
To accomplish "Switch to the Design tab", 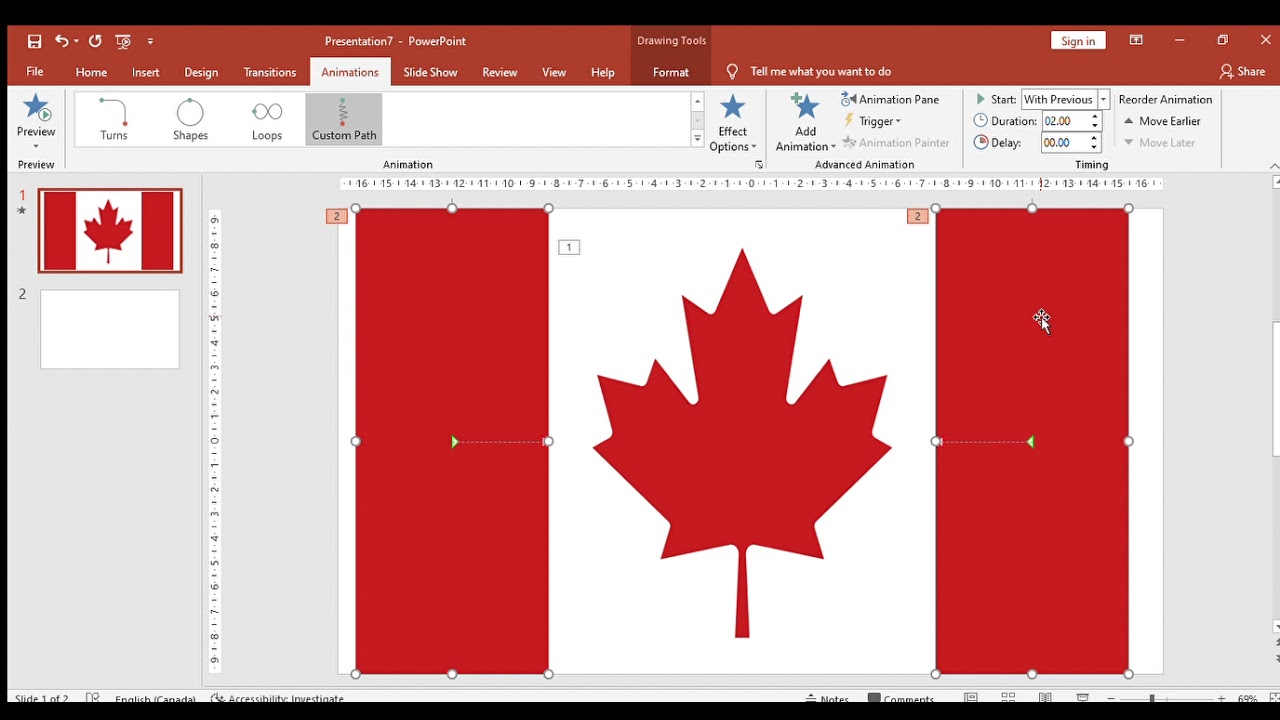I will click(x=201, y=72).
